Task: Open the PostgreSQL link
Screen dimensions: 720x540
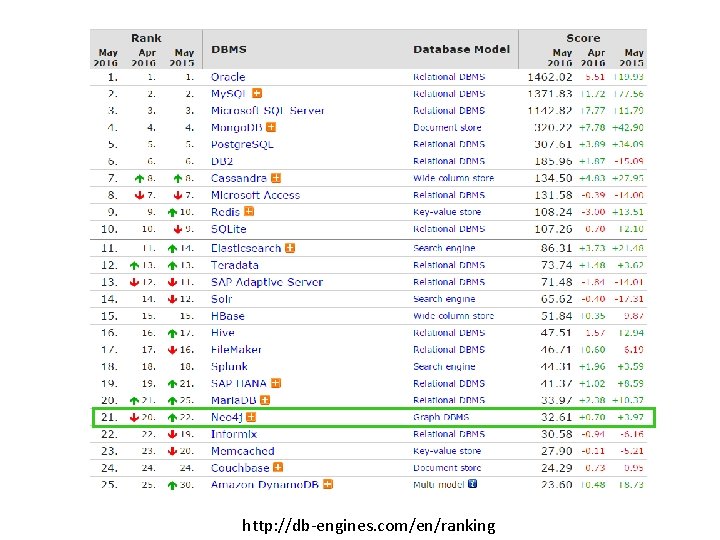Action: click(242, 144)
